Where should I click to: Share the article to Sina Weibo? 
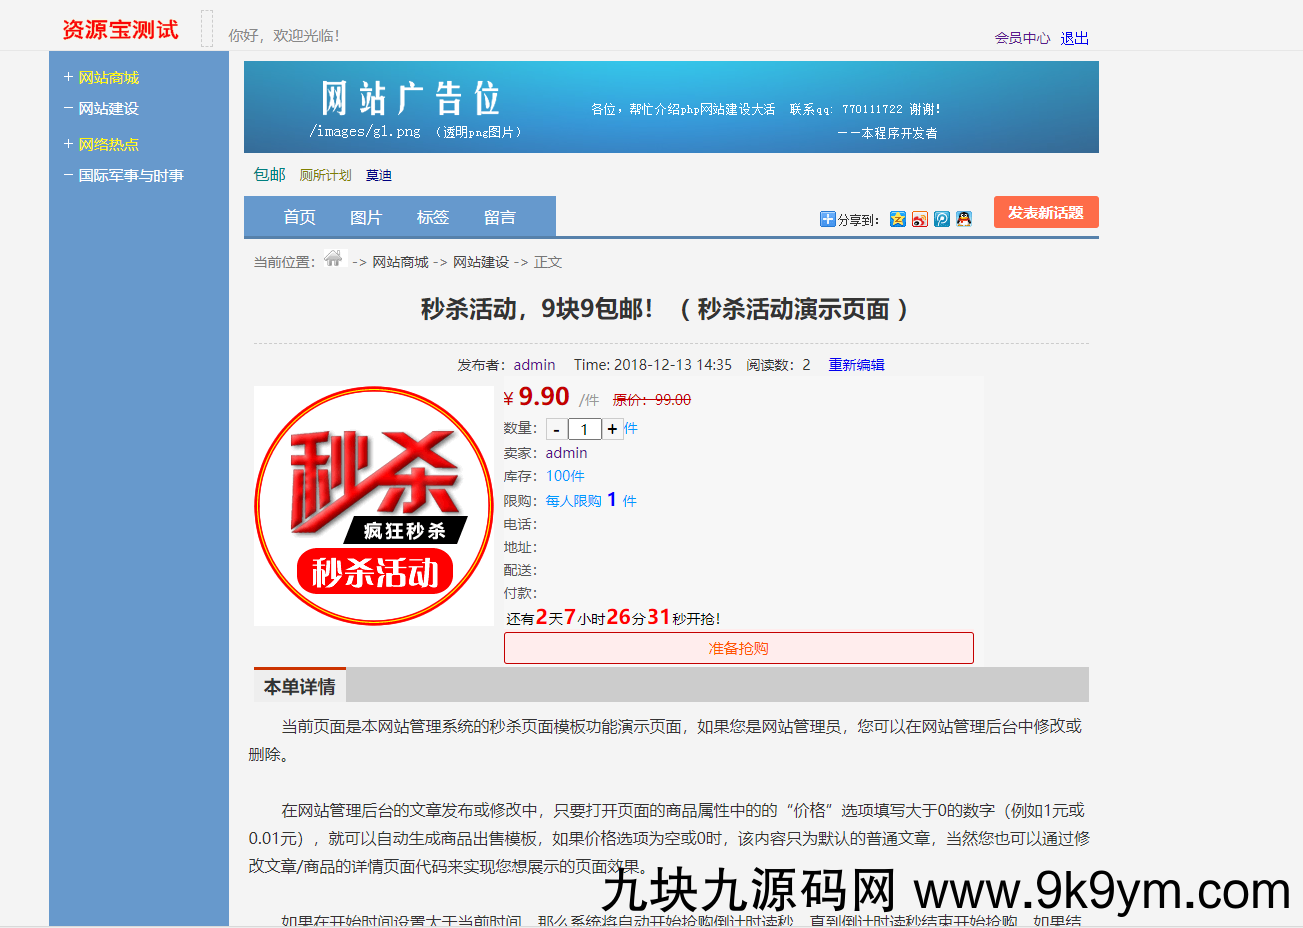[x=919, y=219]
